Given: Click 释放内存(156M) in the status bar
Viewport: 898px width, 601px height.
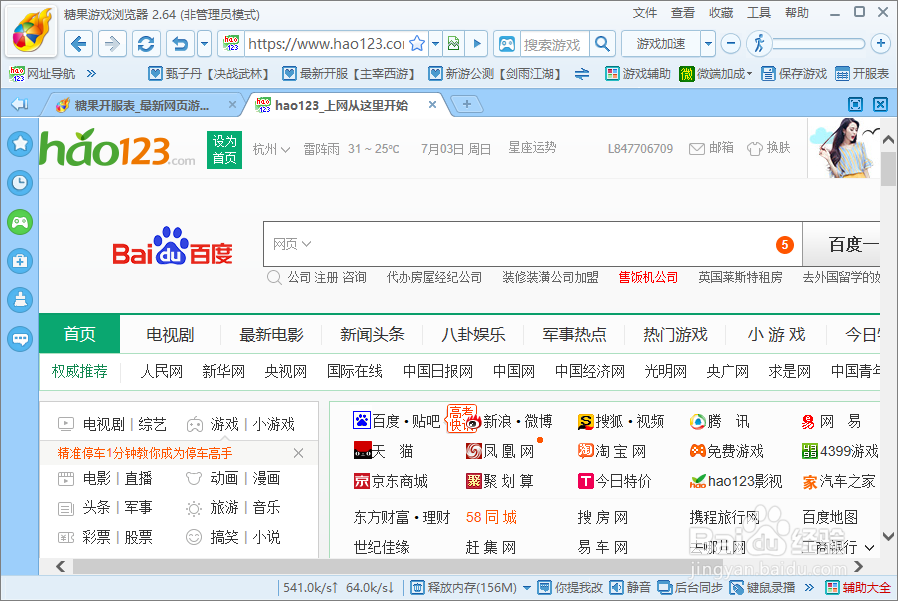Looking at the screenshot, I should [464, 588].
